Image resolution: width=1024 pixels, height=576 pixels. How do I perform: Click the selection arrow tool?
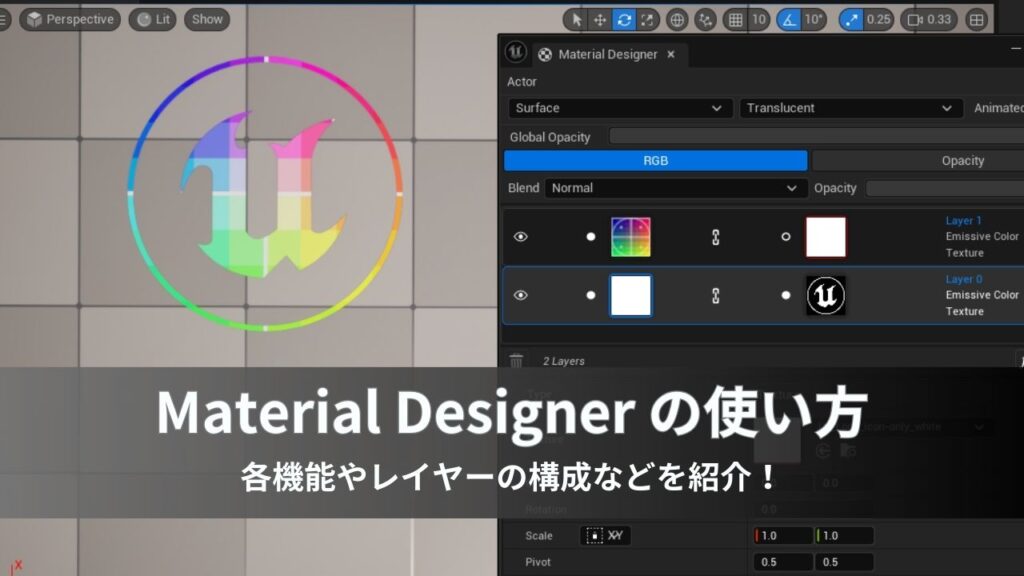pyautogui.click(x=577, y=18)
